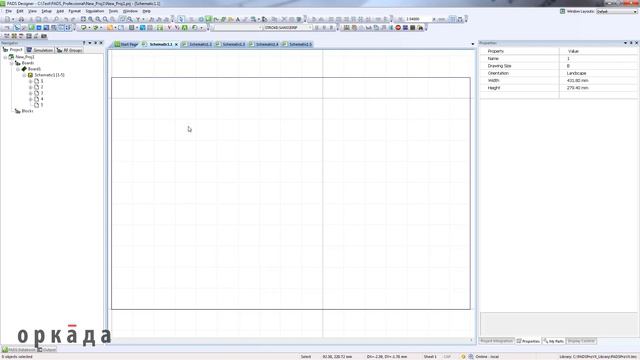Collapse the Boards tree node
This screenshot has width=640, height=360.
point(11,63)
